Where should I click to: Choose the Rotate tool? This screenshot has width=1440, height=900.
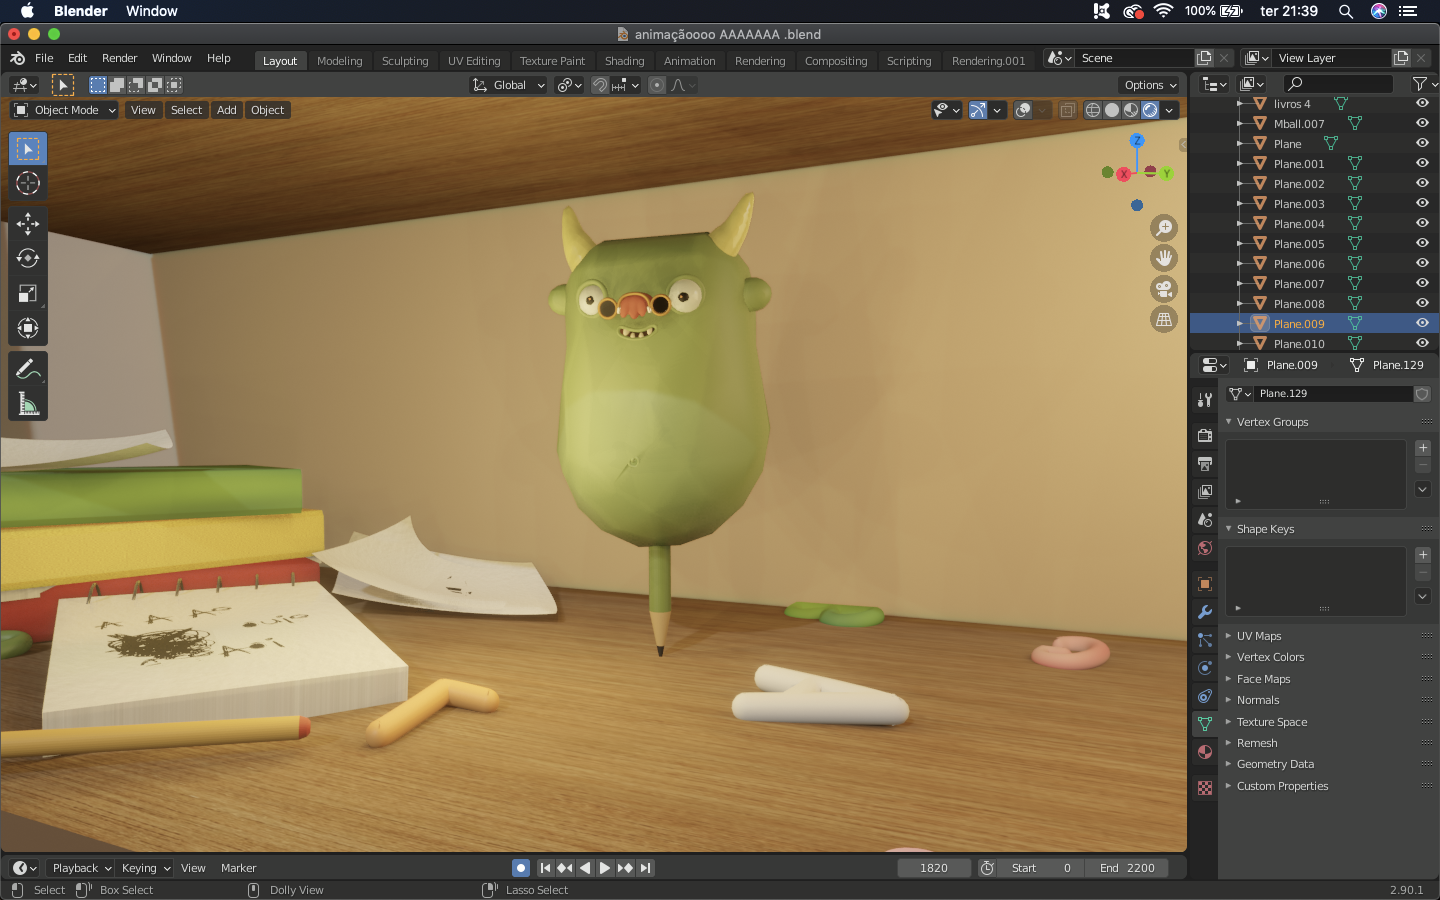coord(28,259)
